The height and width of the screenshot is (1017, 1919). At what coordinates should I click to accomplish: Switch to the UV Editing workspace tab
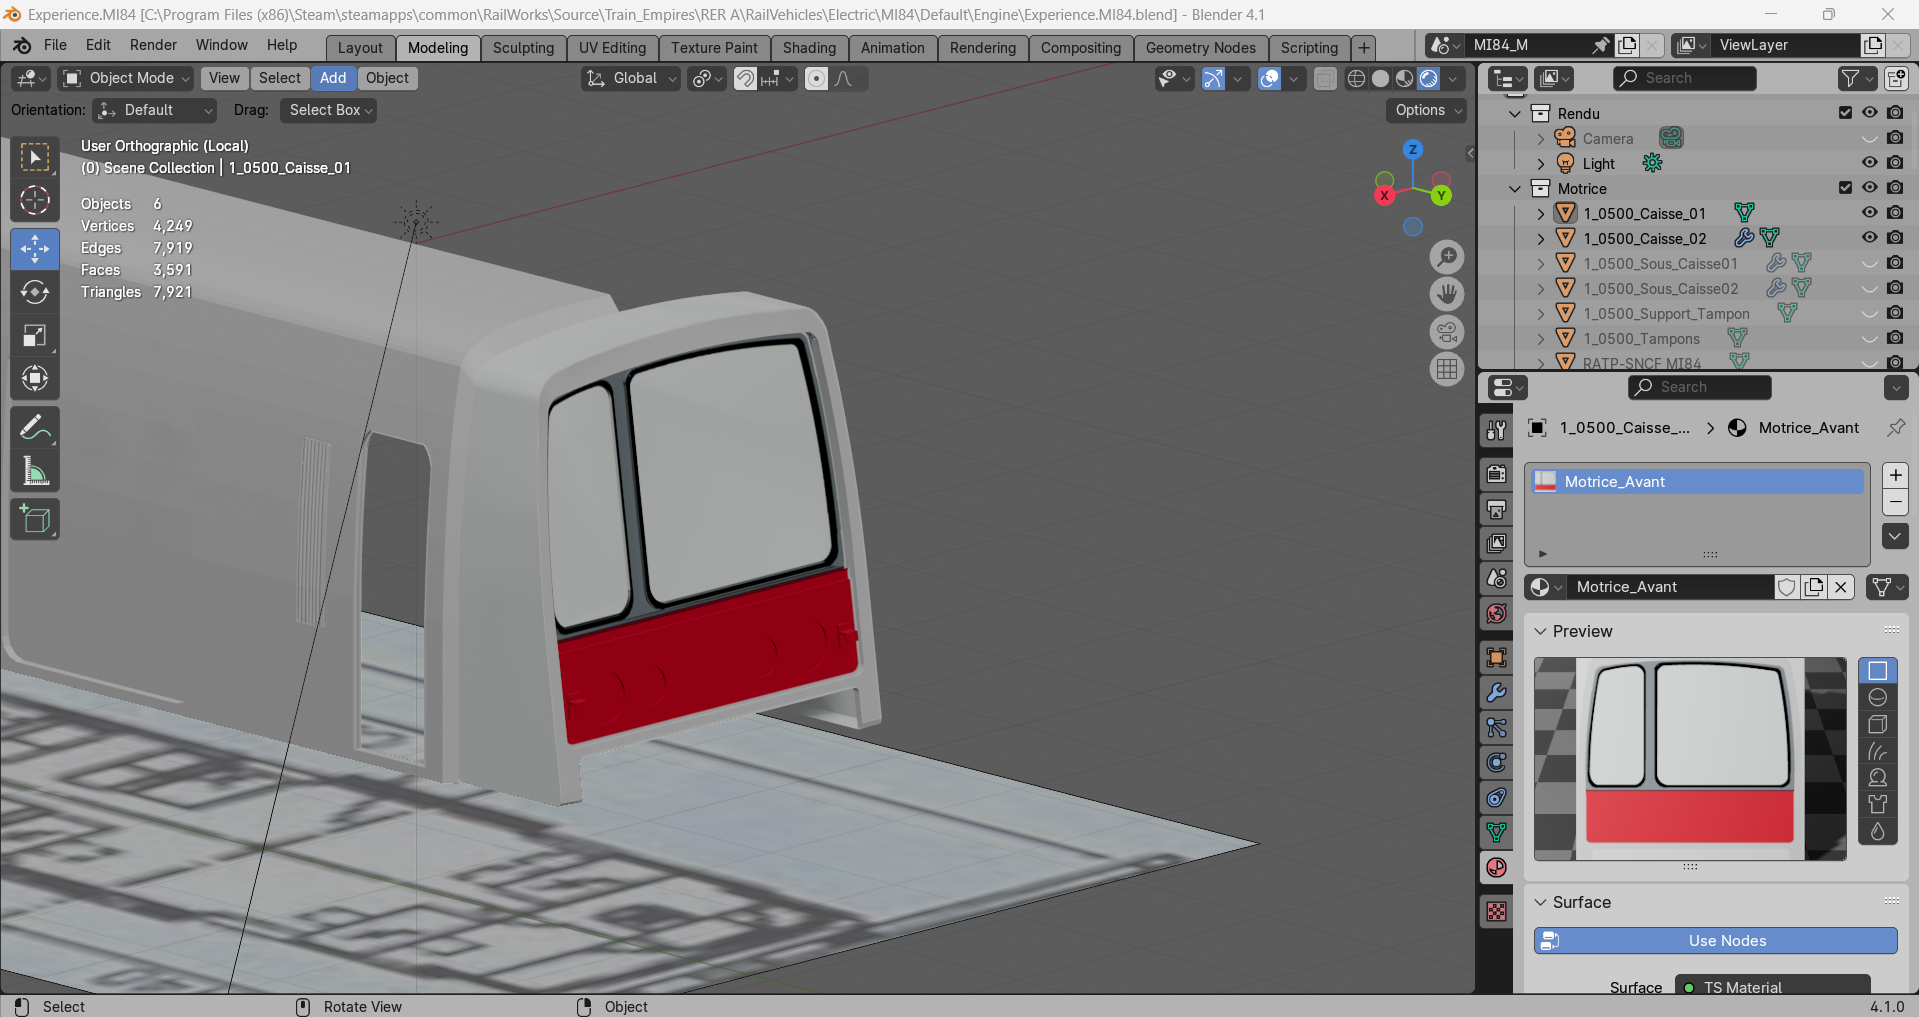[x=612, y=48]
